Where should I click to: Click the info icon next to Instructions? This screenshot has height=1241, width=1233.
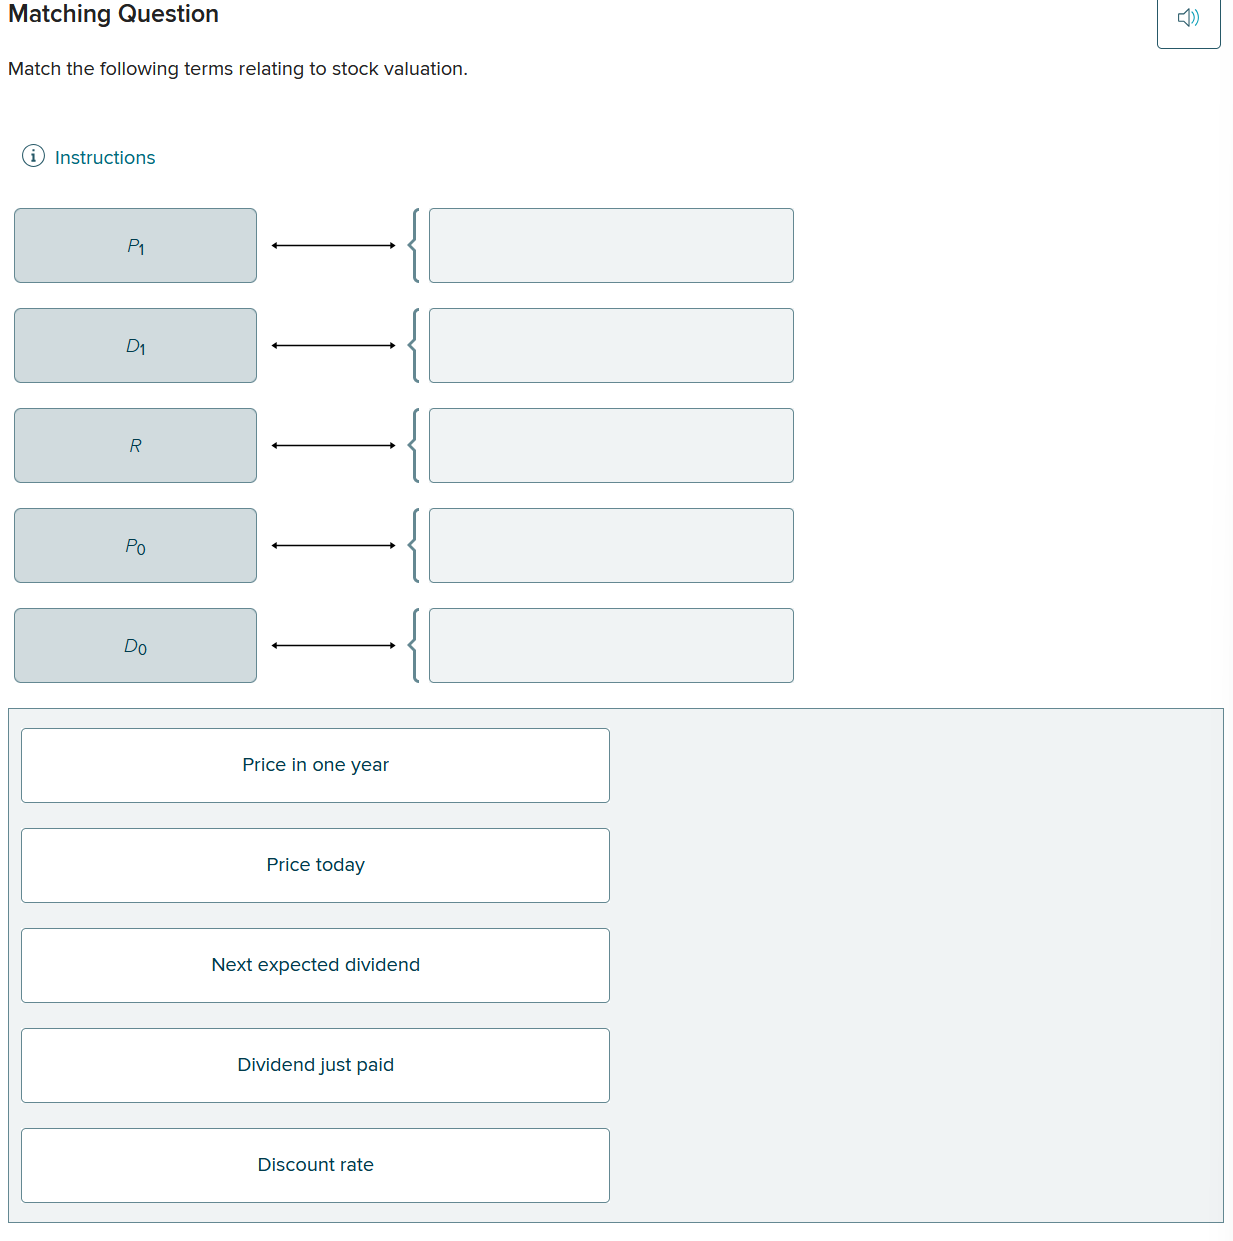pos(34,157)
